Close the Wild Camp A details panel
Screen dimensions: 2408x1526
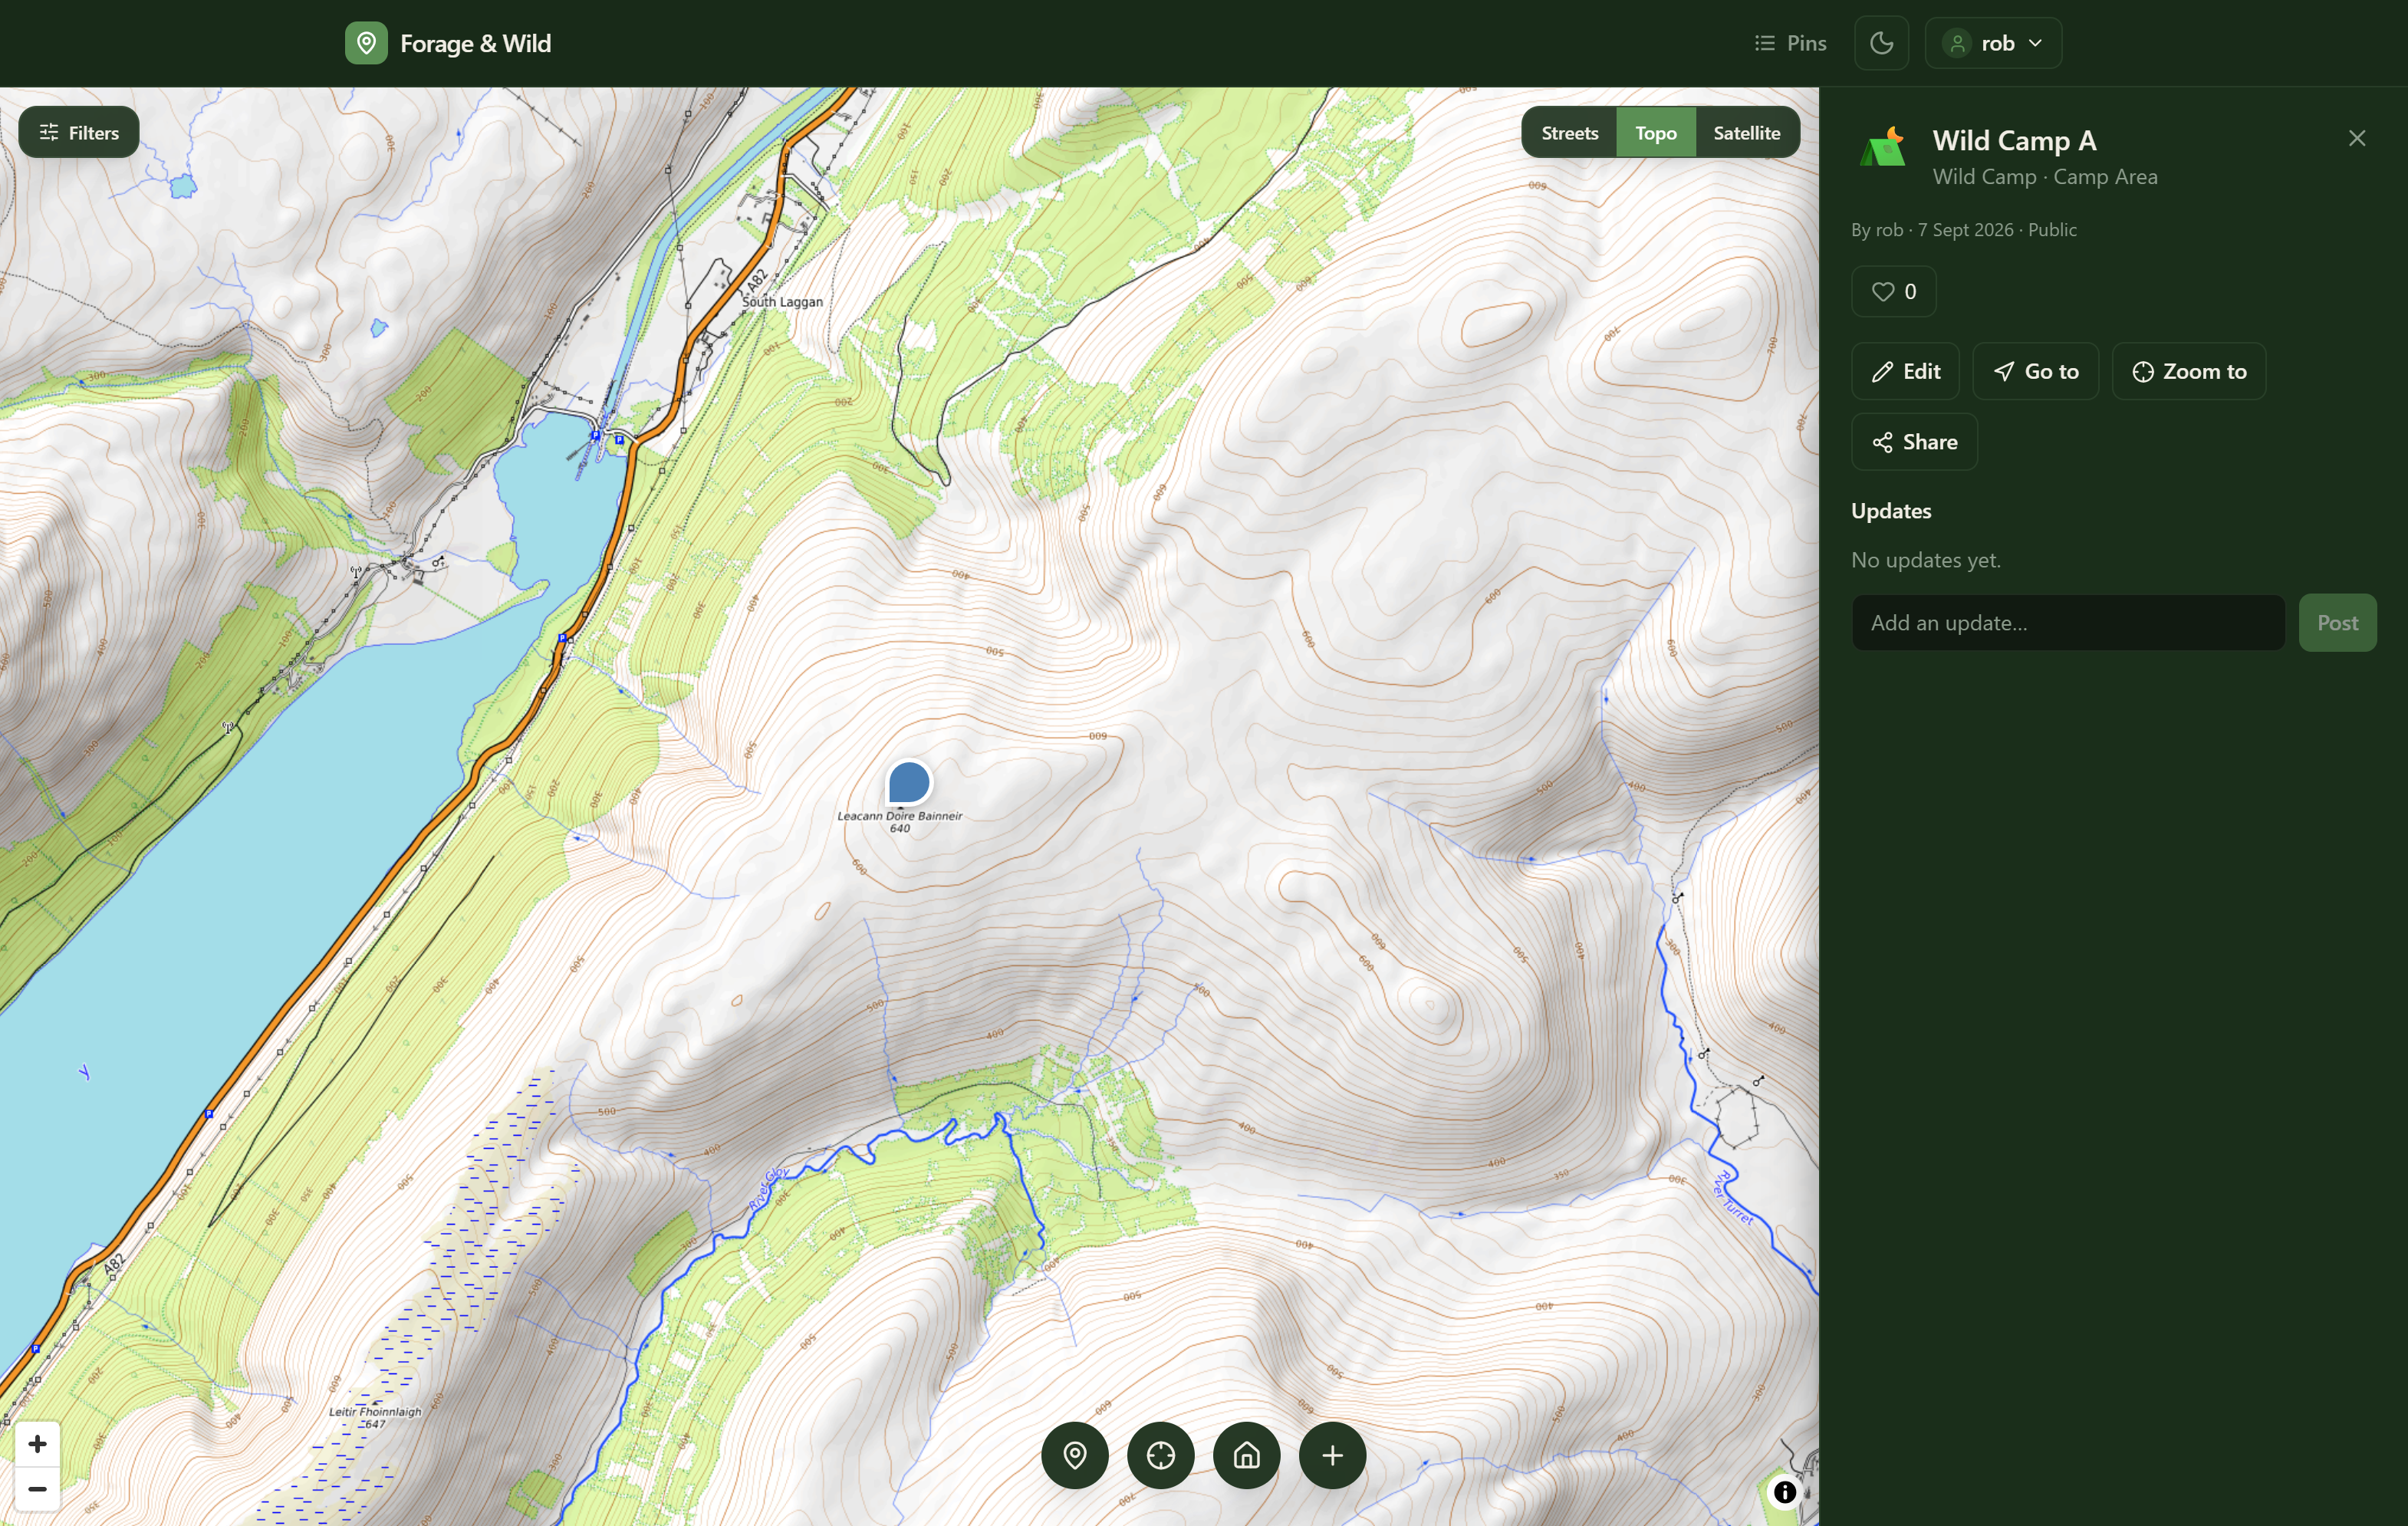(2356, 138)
